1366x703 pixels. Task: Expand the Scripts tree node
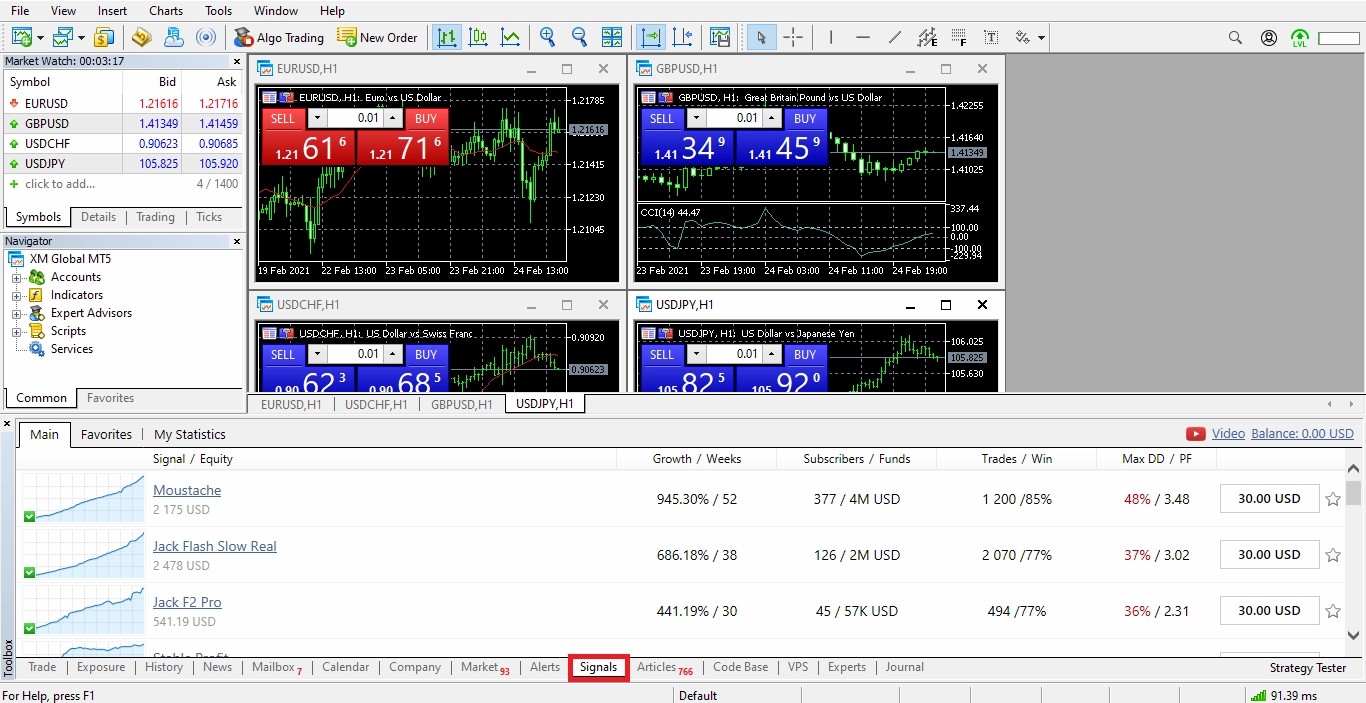(16, 331)
